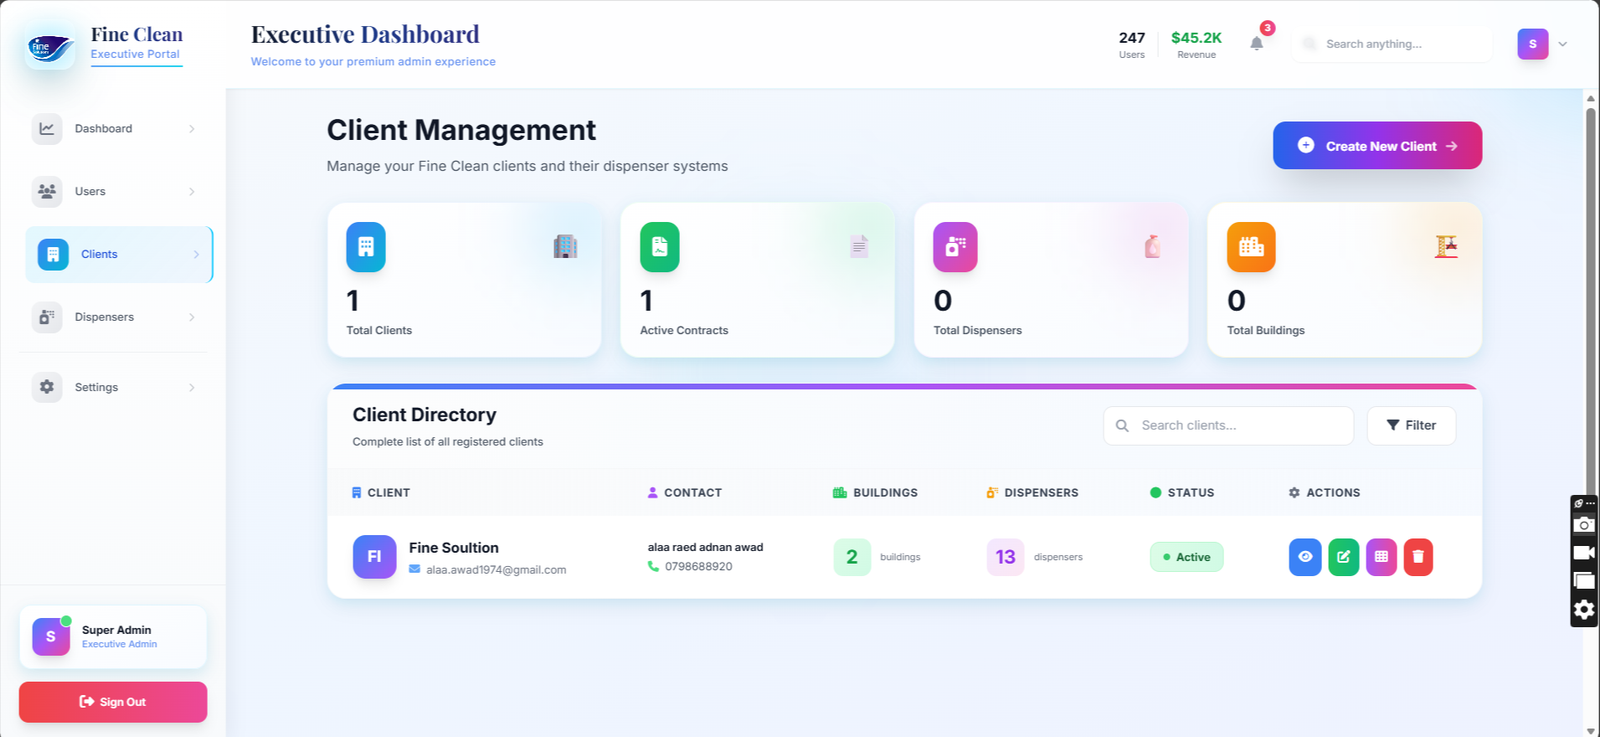Click the Dashboard chart icon in sidebar
The width and height of the screenshot is (1600, 737).
coord(47,129)
